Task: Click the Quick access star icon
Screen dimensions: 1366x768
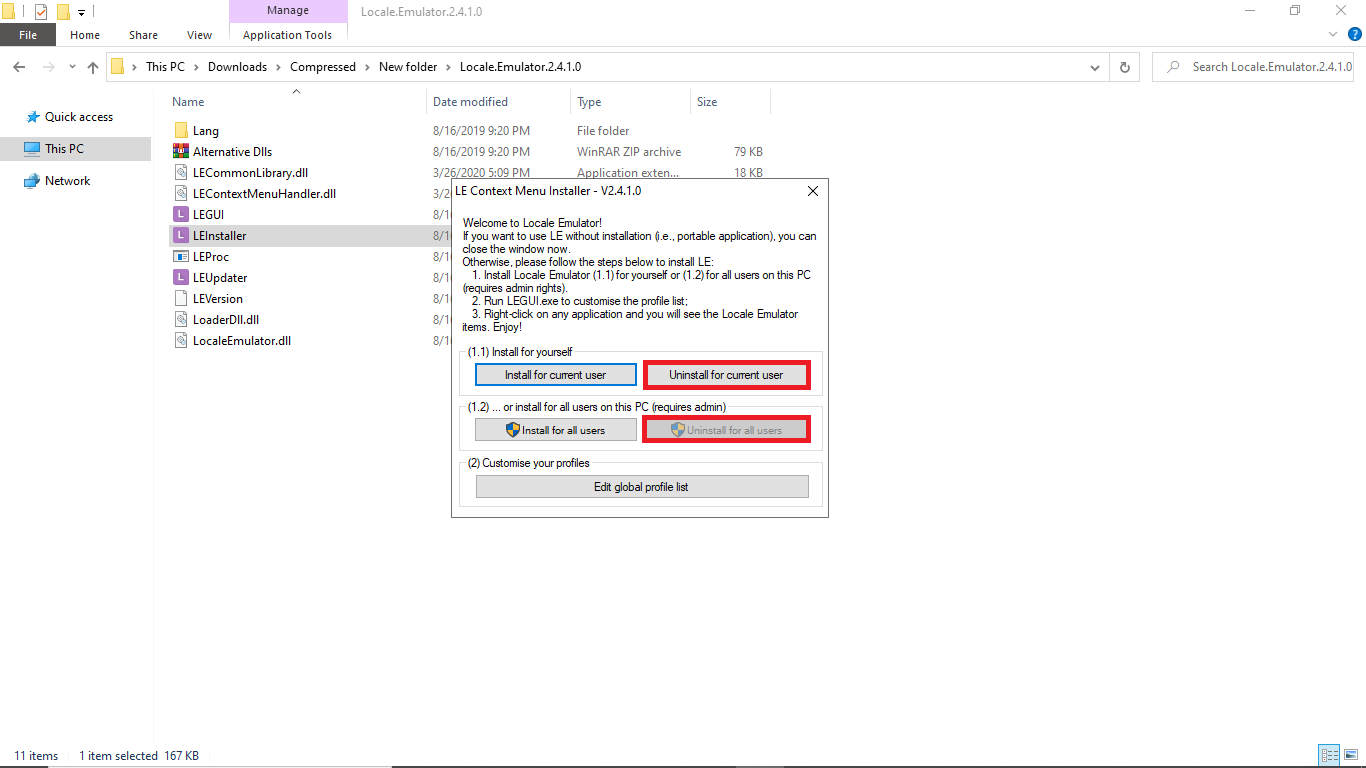Action: pyautogui.click(x=33, y=117)
